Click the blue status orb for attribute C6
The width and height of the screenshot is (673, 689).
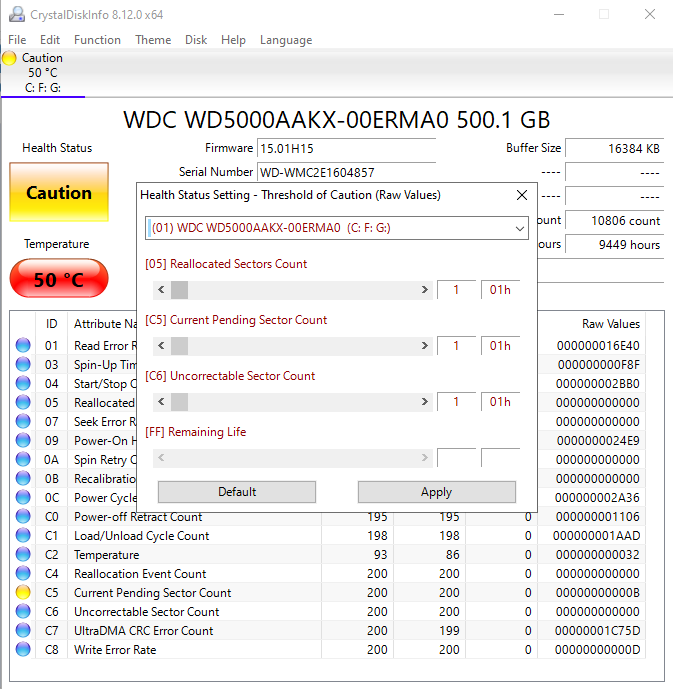(x=23, y=611)
